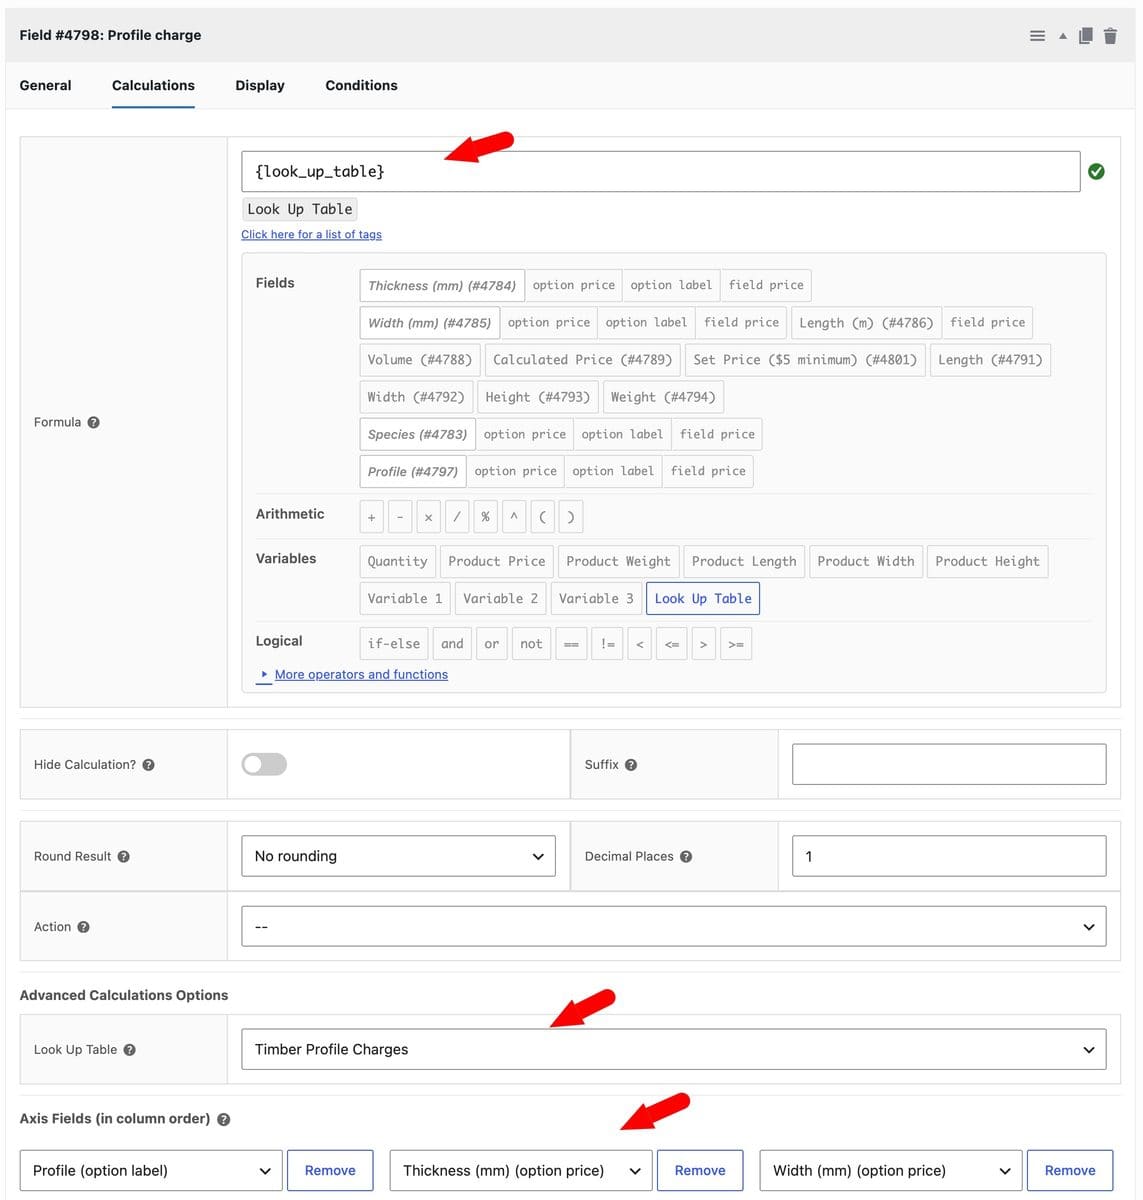The image size is (1143, 1200).
Task: Switch to the General tab
Action: [46, 86]
